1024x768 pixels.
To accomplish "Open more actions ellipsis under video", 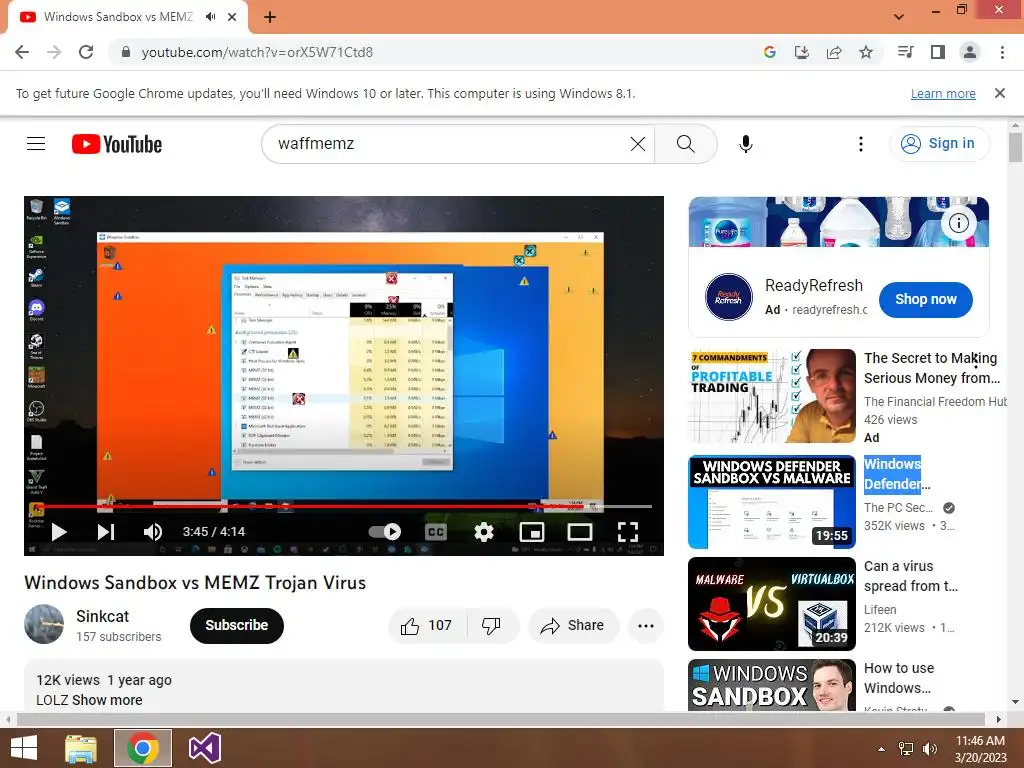I will click(x=646, y=626).
